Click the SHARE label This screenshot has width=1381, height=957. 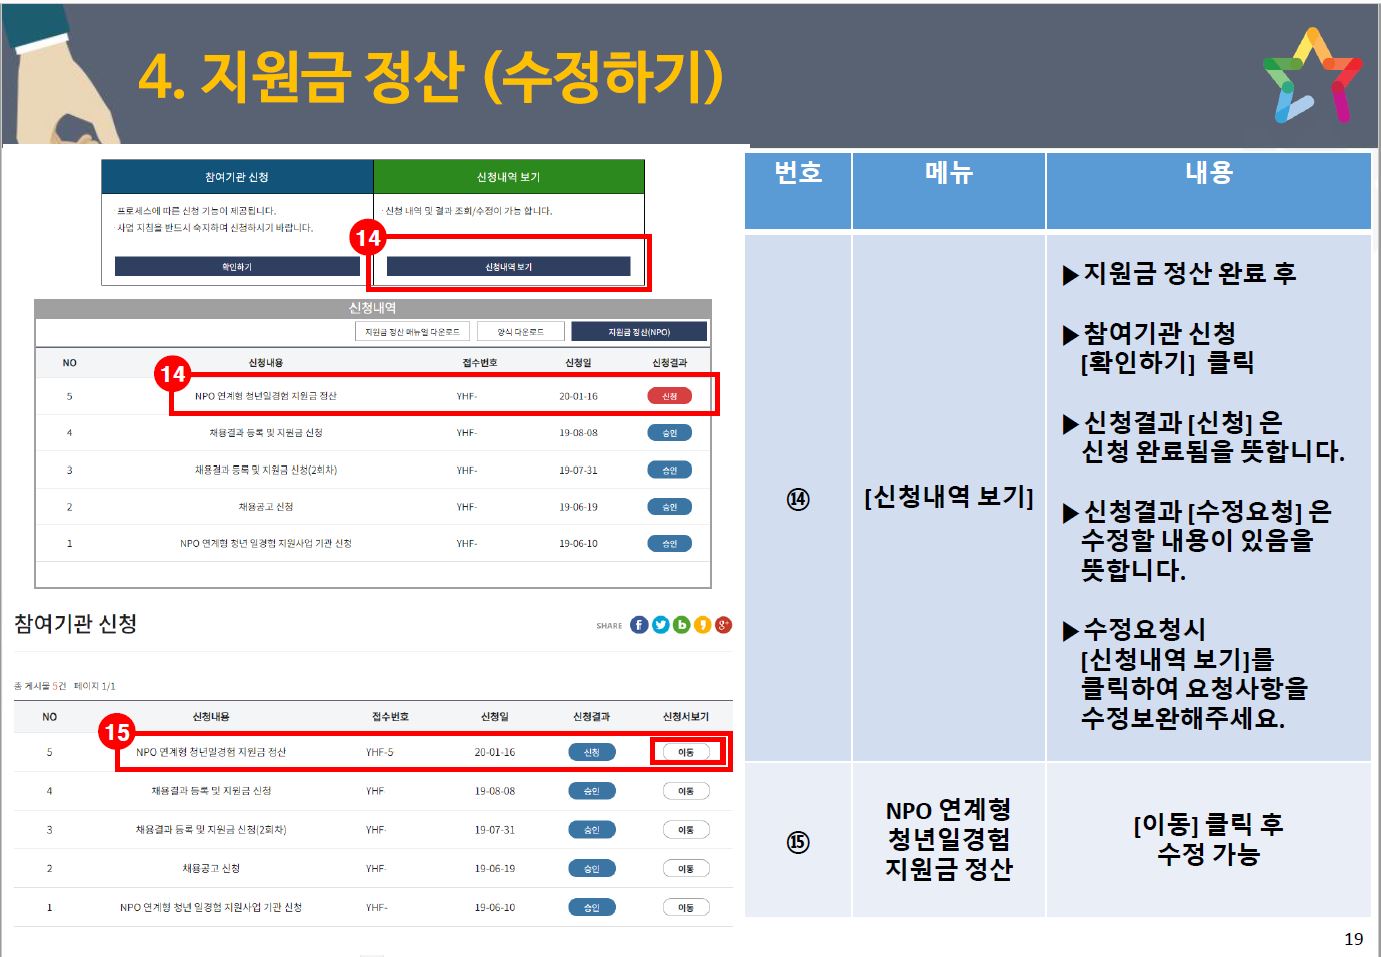[x=609, y=626]
